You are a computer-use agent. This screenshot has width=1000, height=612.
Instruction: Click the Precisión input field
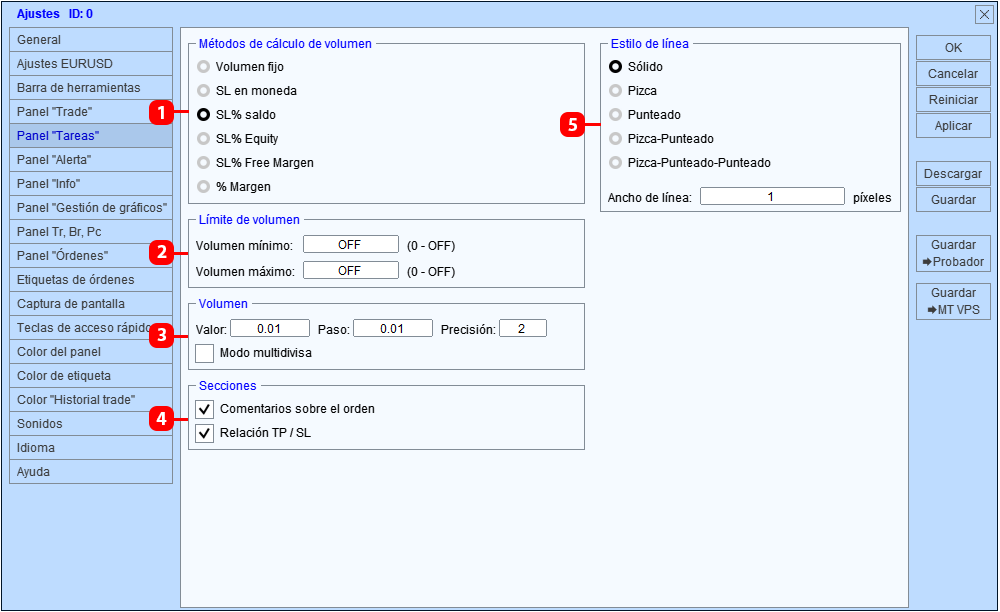522,328
